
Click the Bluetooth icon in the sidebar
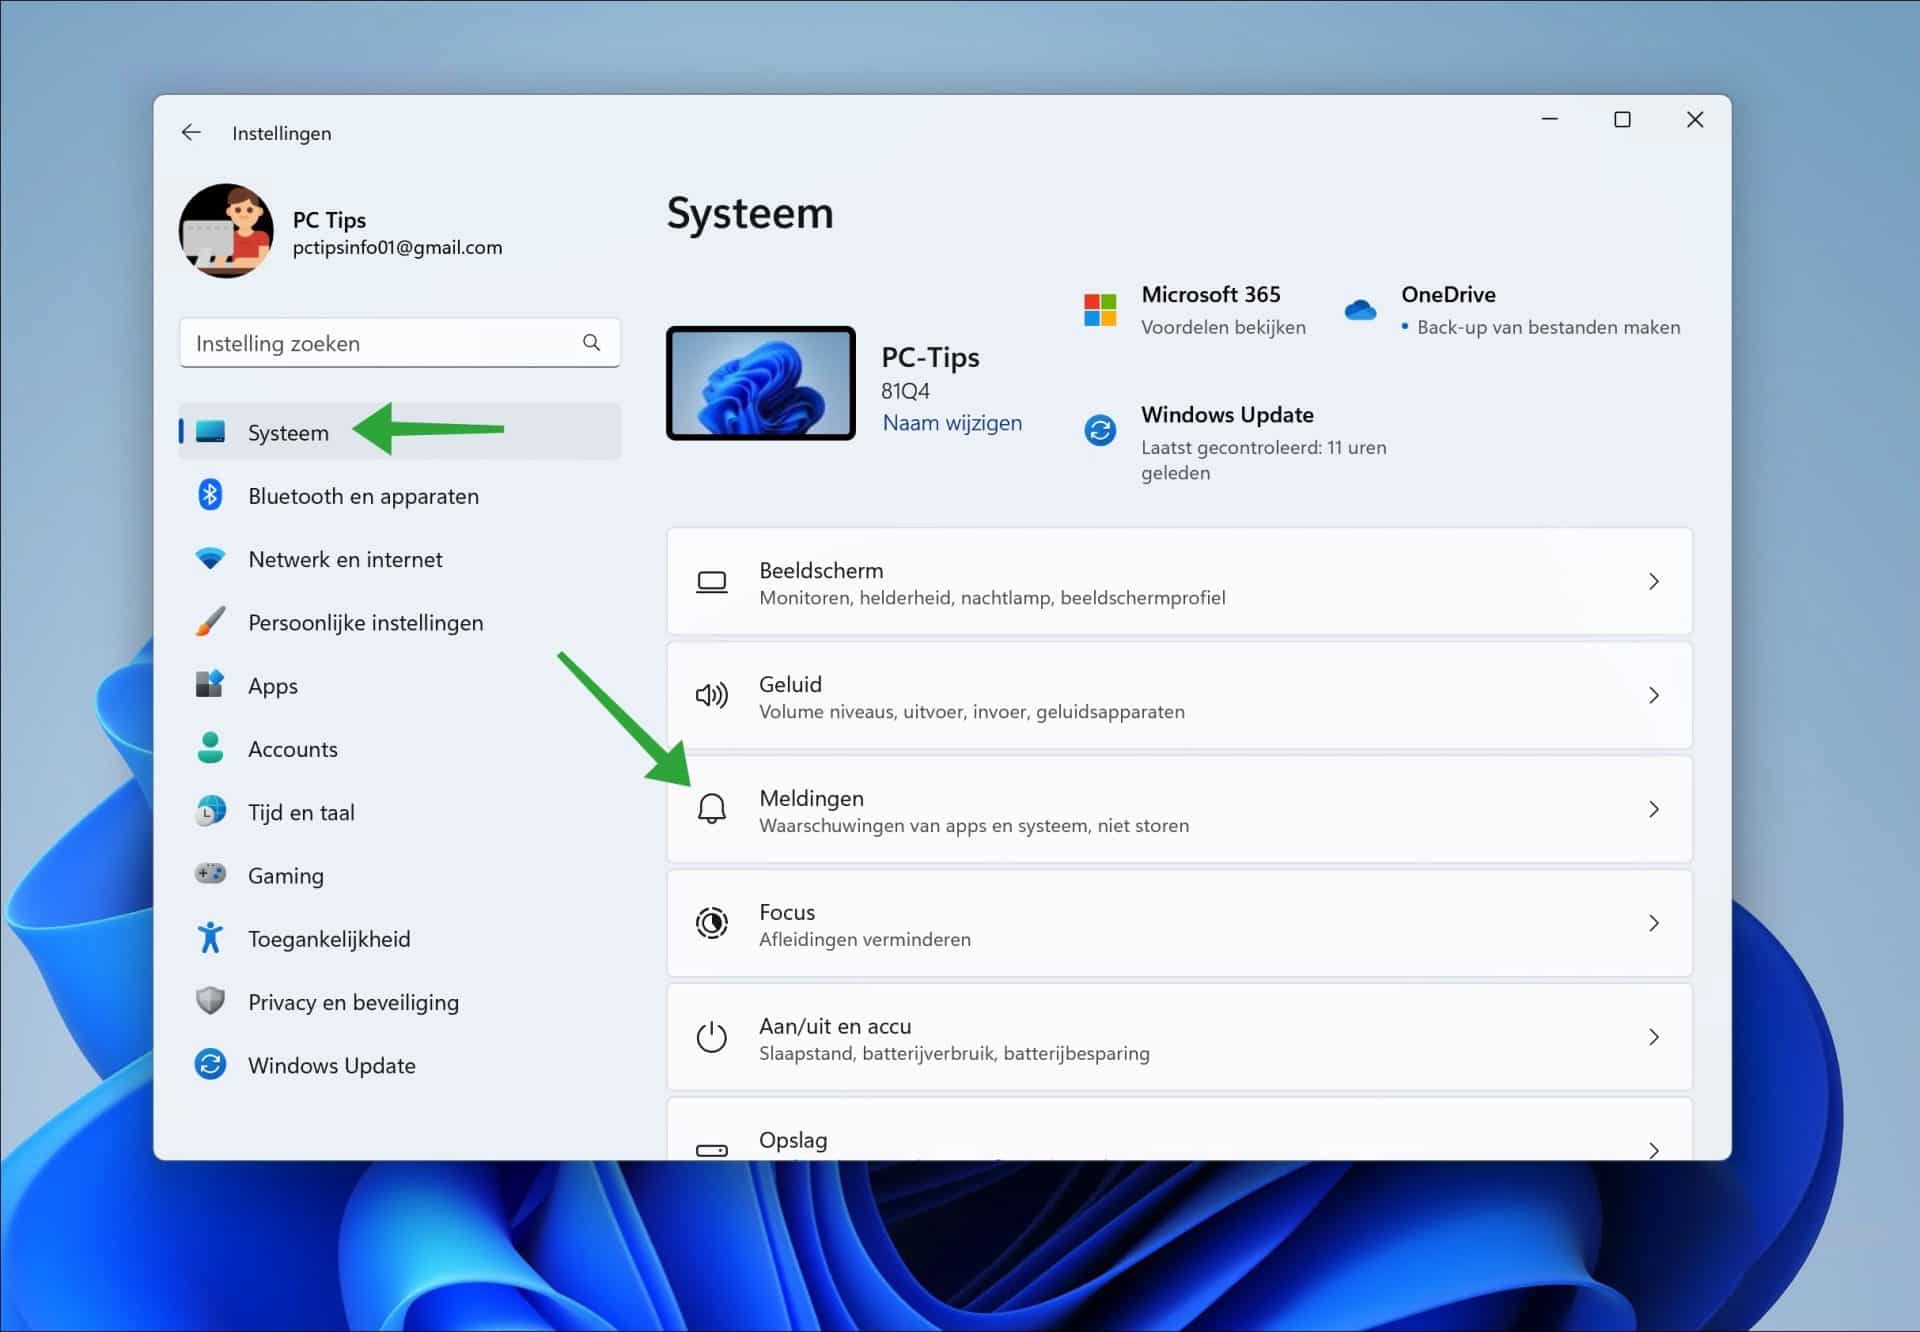click(210, 495)
